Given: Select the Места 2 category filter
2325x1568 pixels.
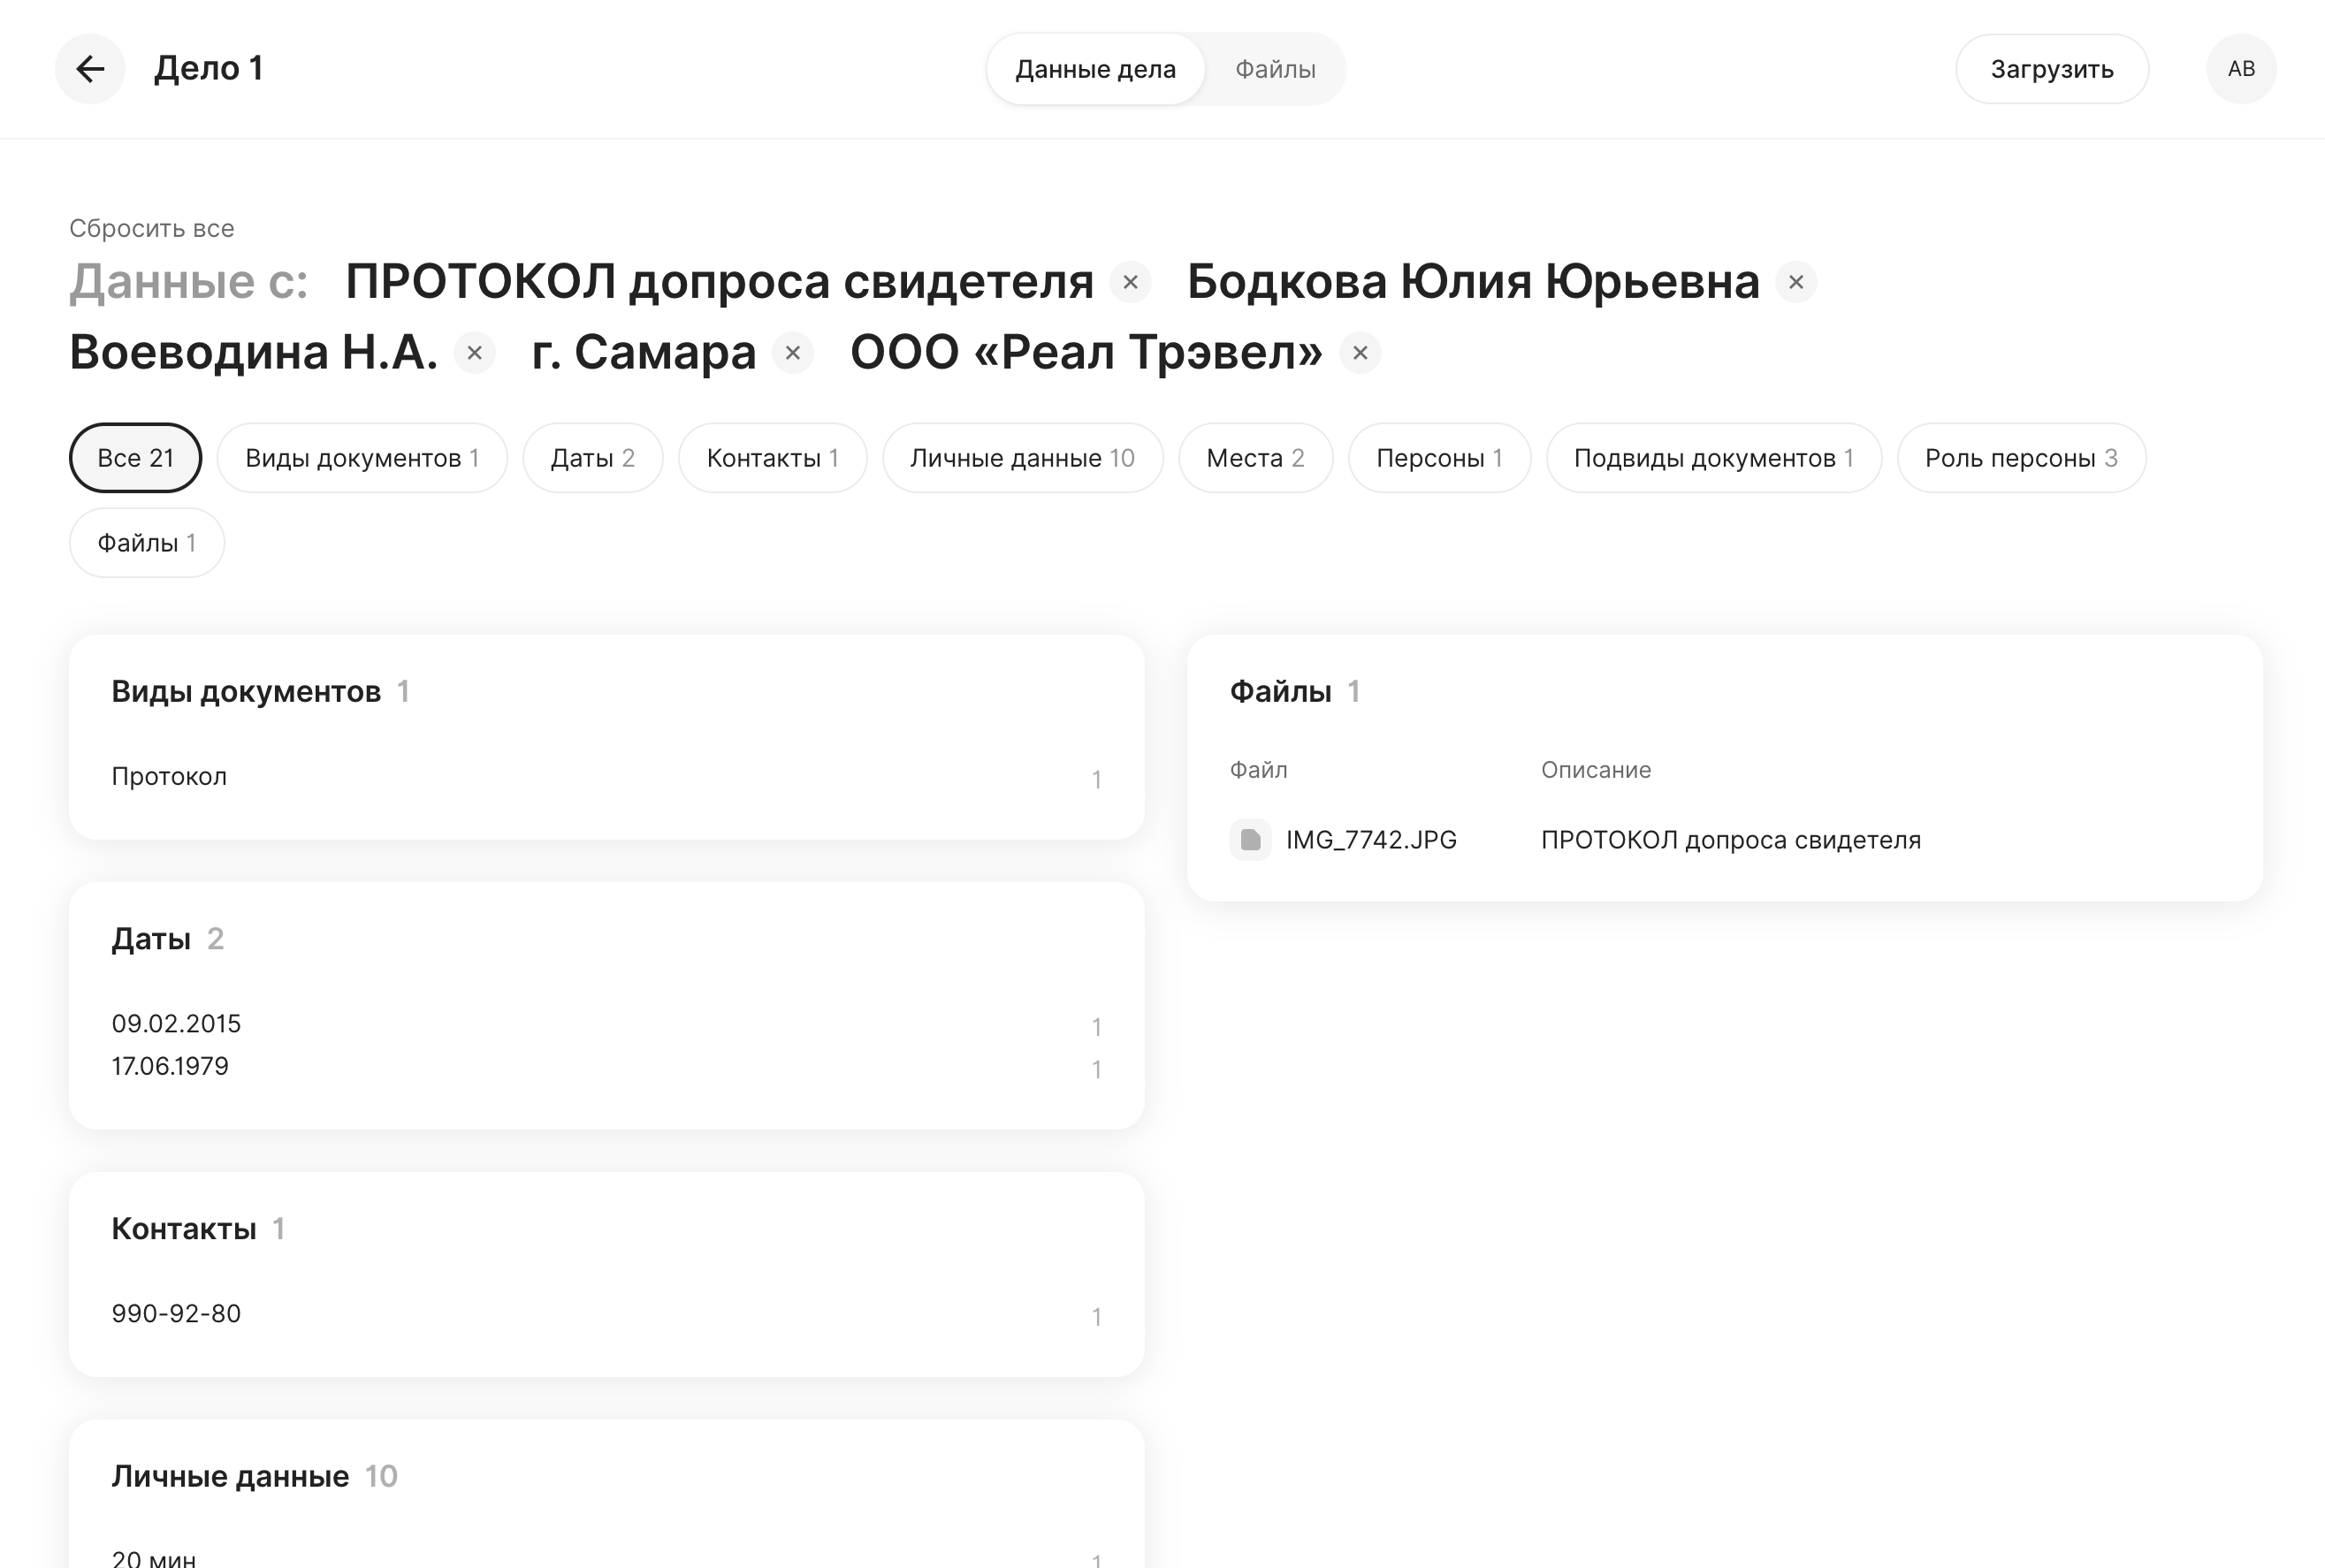Looking at the screenshot, I should click(x=1255, y=457).
